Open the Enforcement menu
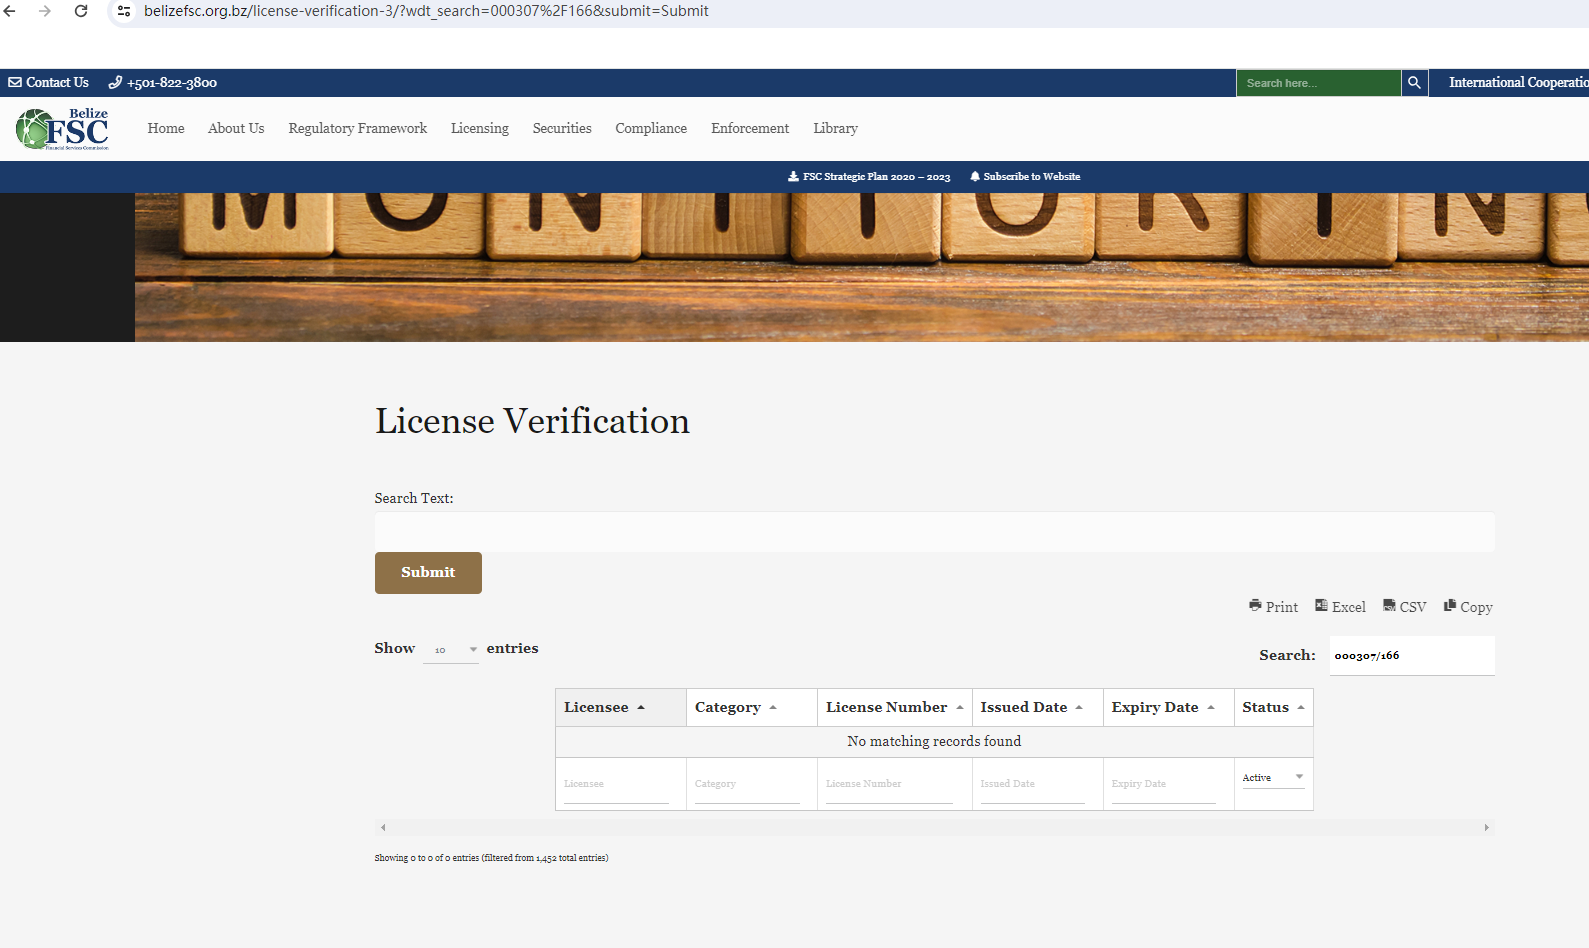The height and width of the screenshot is (948, 1589). tap(749, 129)
